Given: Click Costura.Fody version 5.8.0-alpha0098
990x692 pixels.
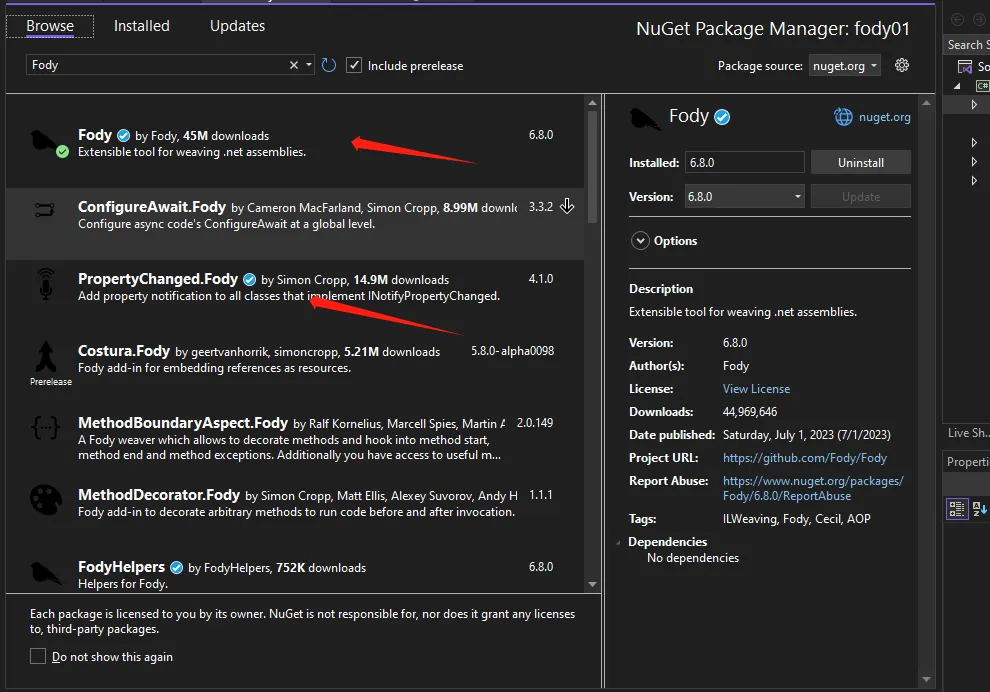Looking at the screenshot, I should coord(512,351).
